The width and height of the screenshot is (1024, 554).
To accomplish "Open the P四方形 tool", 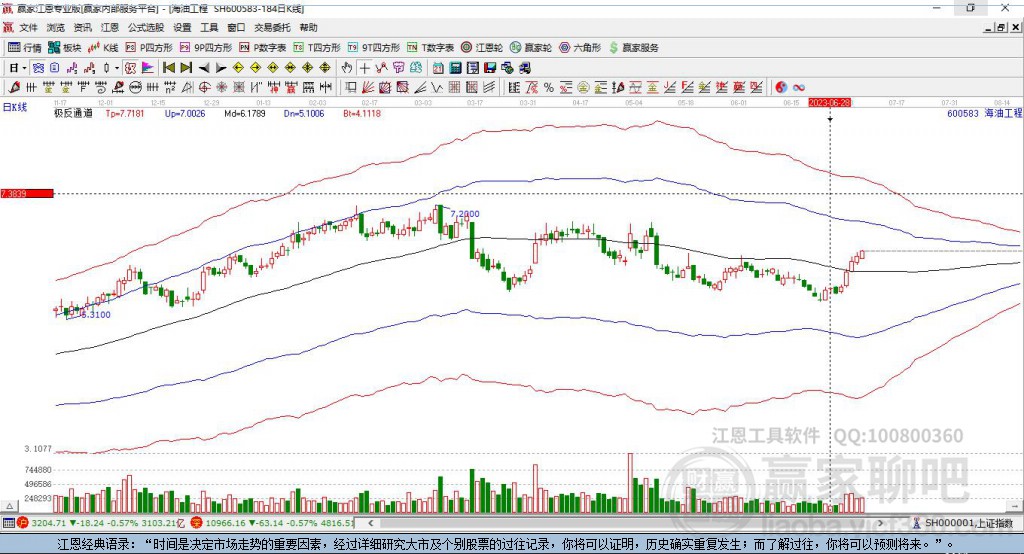I will [149, 48].
